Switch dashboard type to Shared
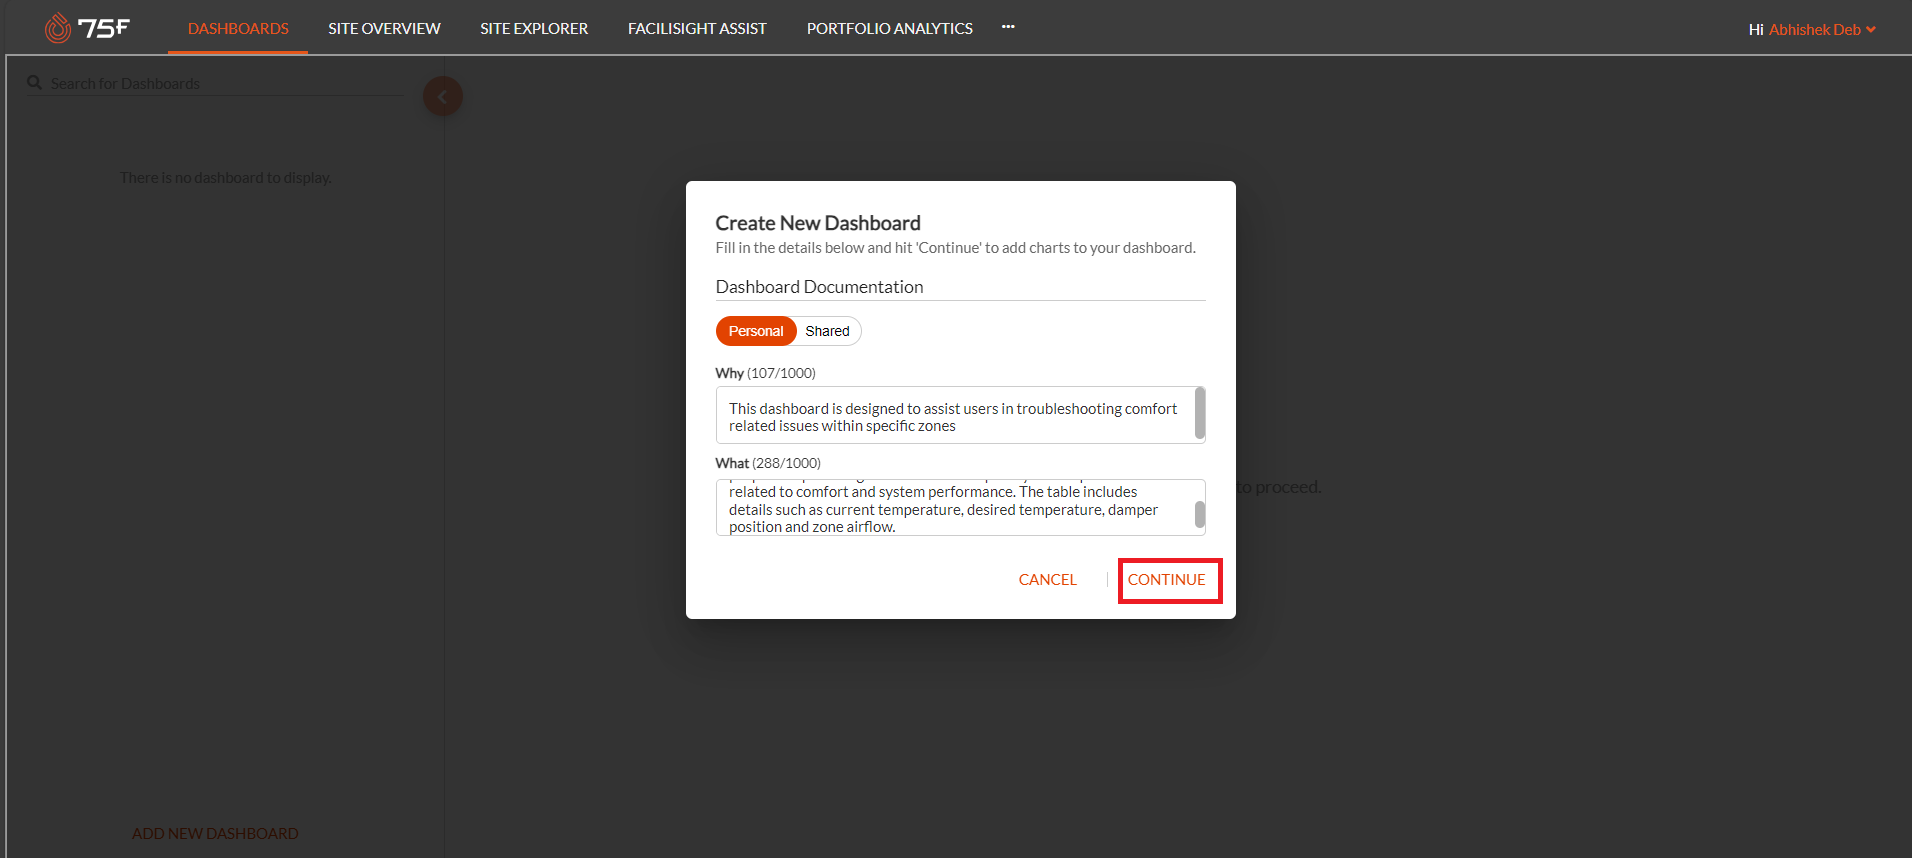The width and height of the screenshot is (1912, 858). click(828, 331)
